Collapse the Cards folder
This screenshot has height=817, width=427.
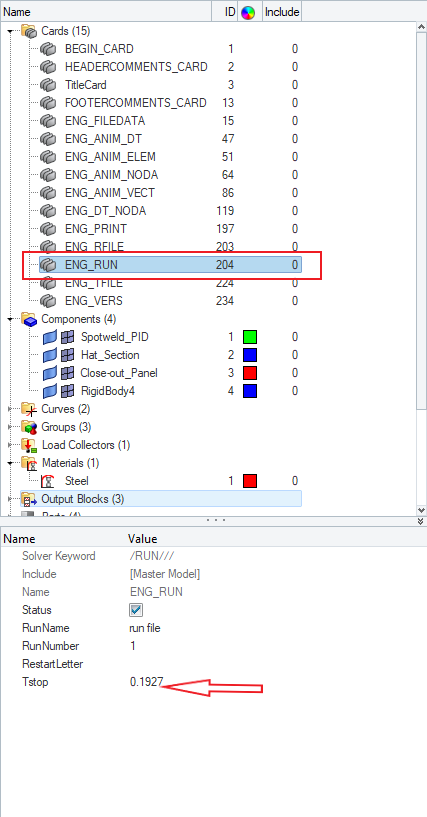pyautogui.click(x=10, y=31)
